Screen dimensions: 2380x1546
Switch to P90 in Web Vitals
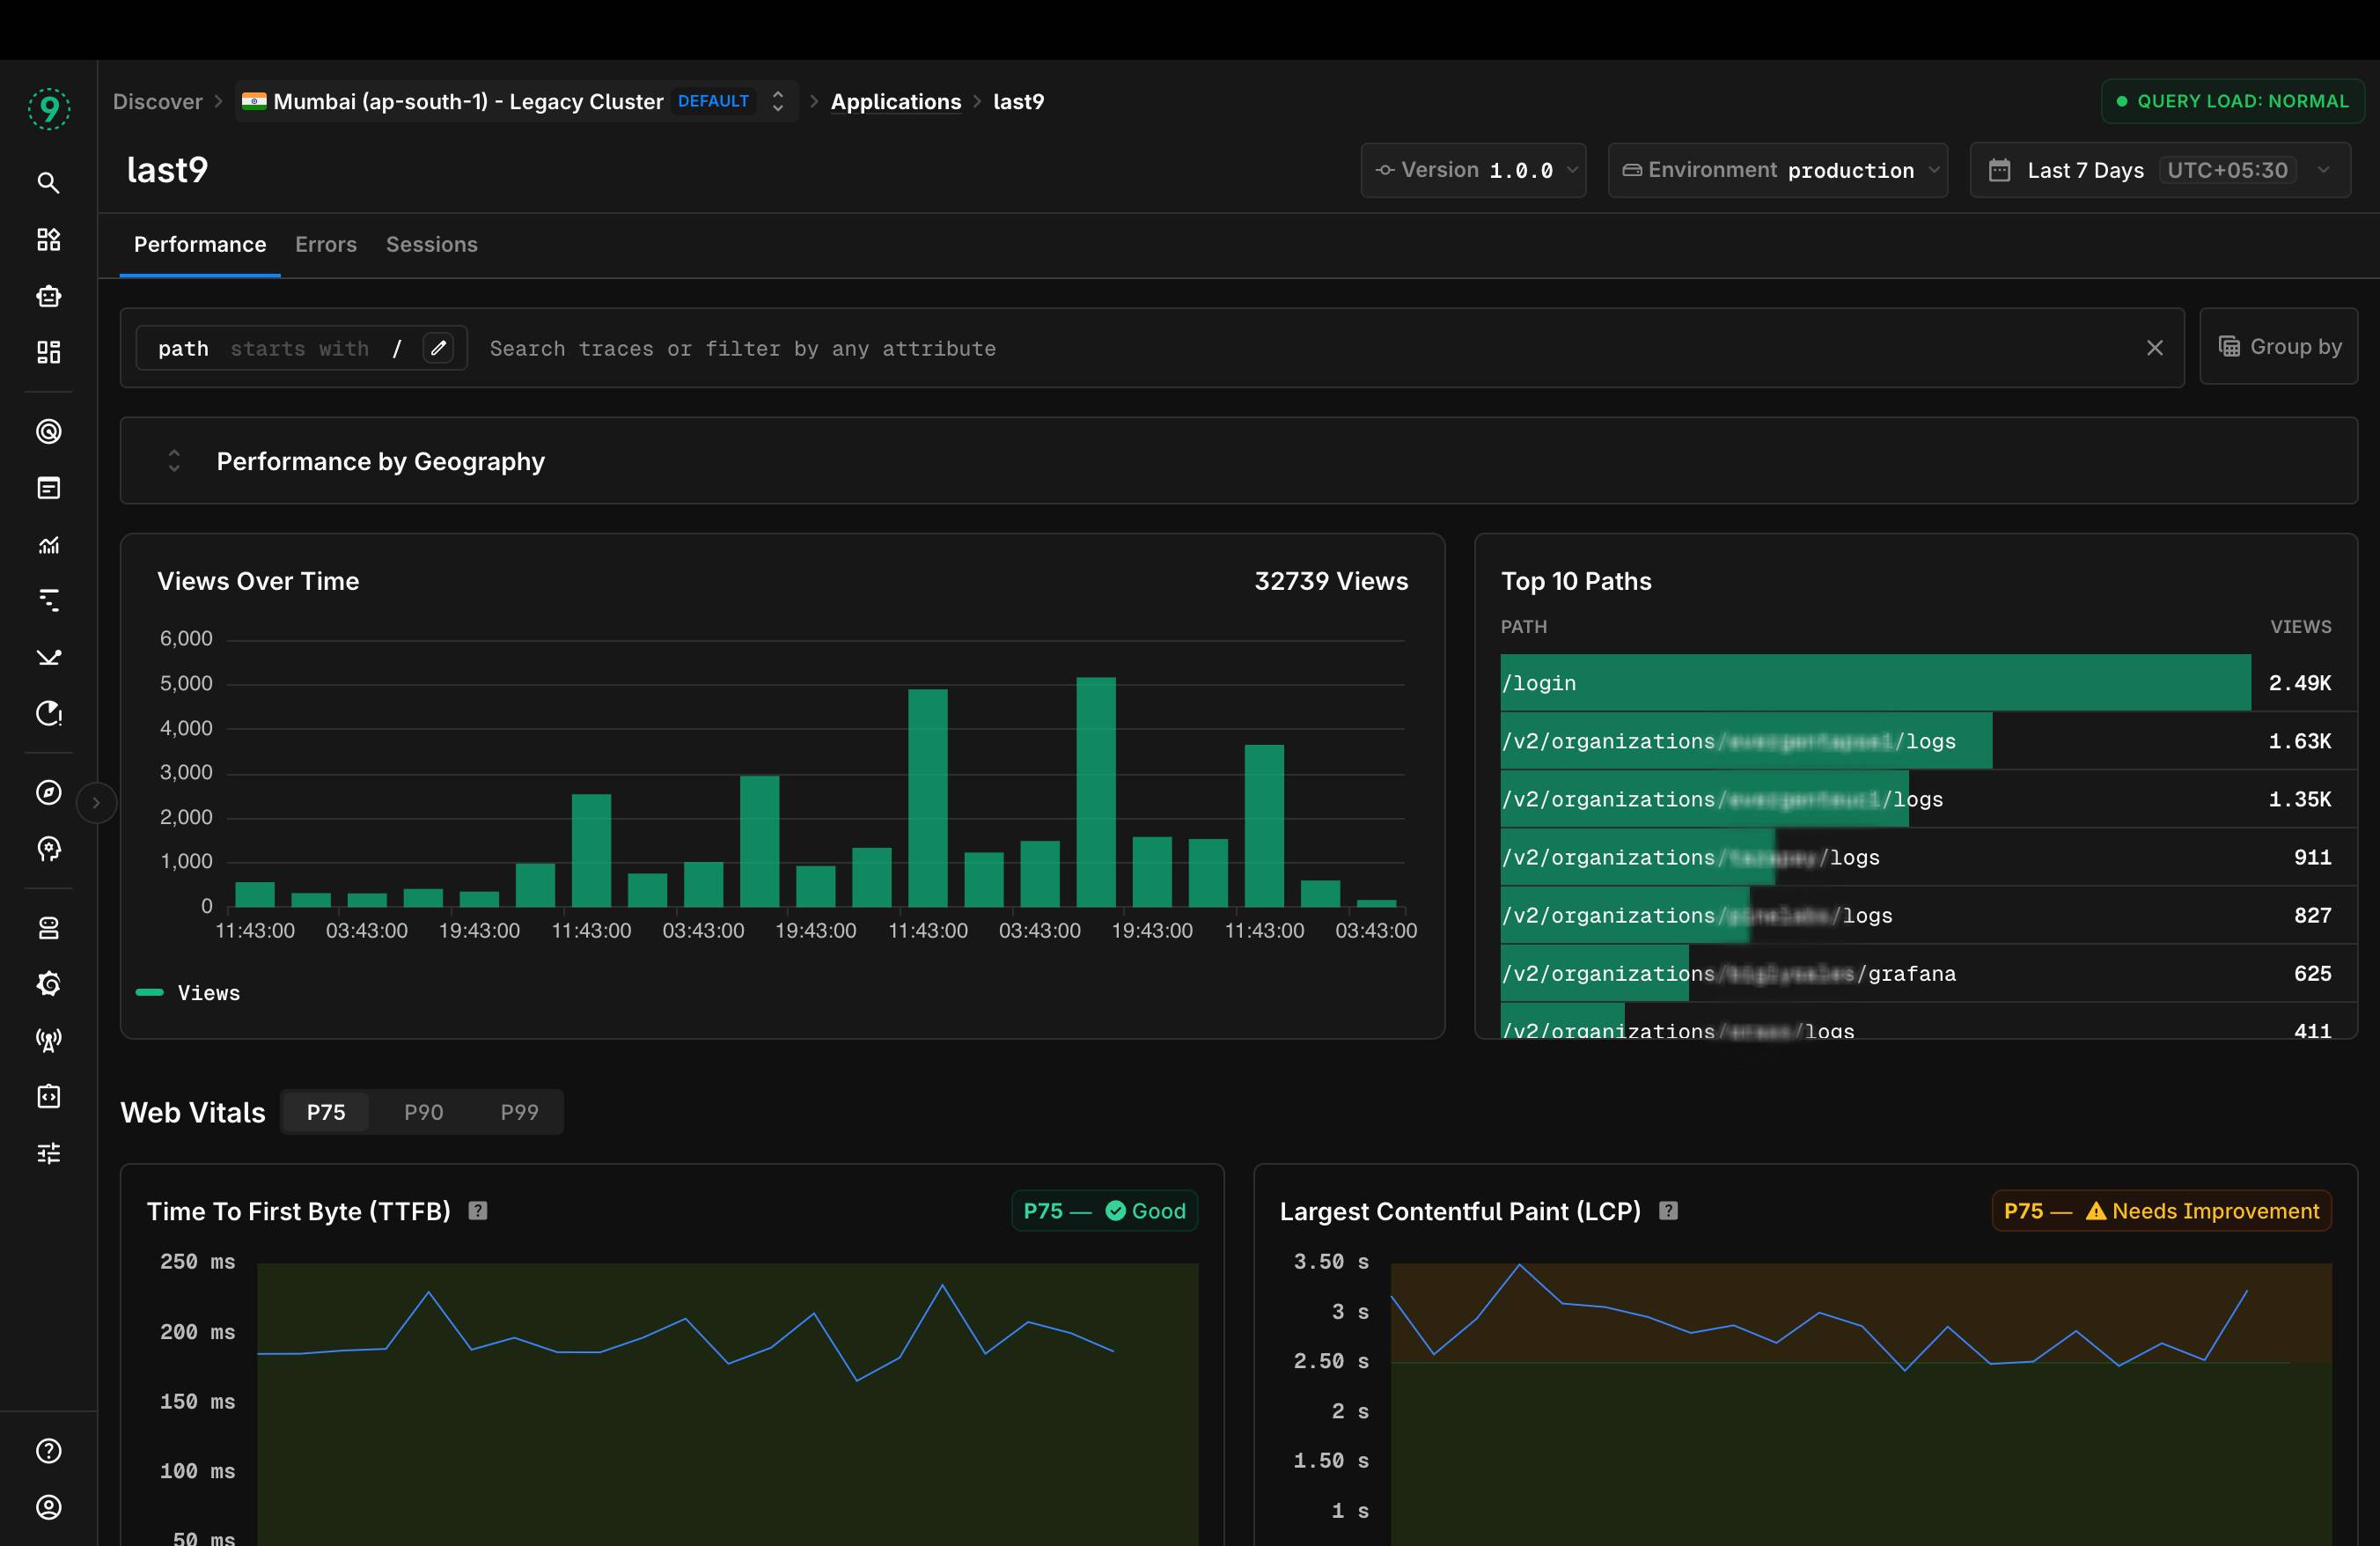tap(423, 1111)
